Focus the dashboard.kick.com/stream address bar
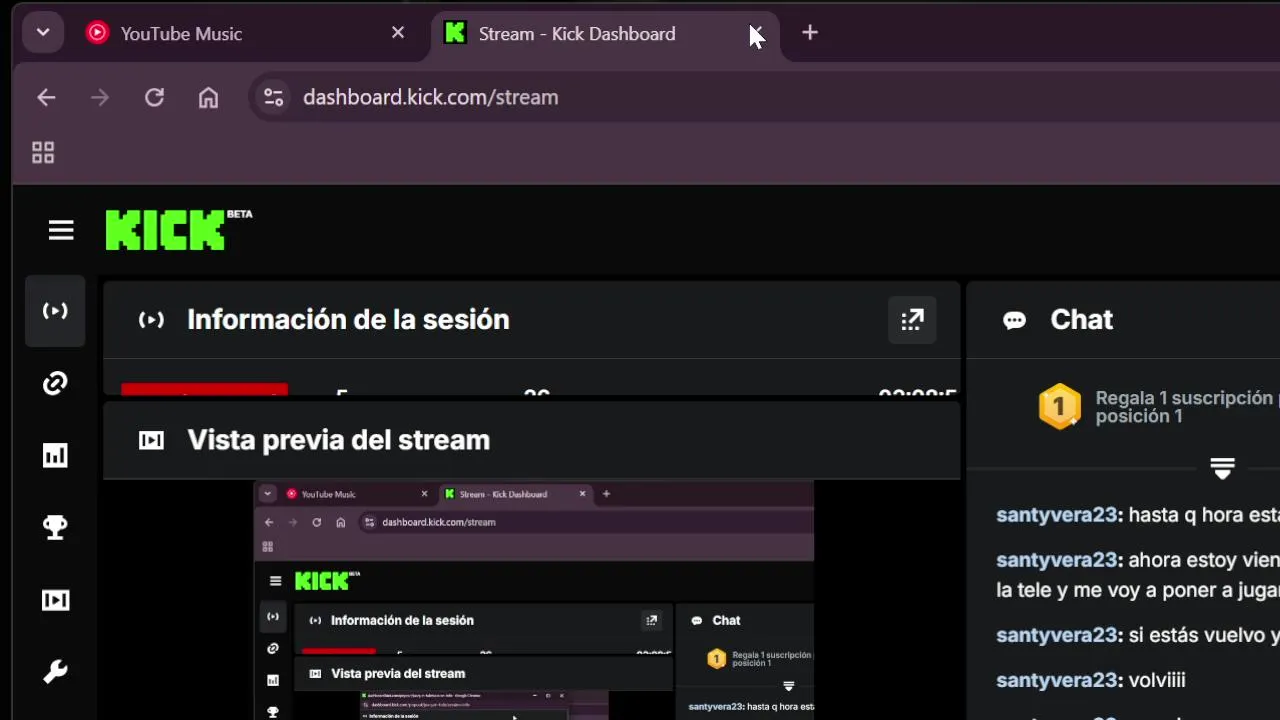 click(430, 97)
